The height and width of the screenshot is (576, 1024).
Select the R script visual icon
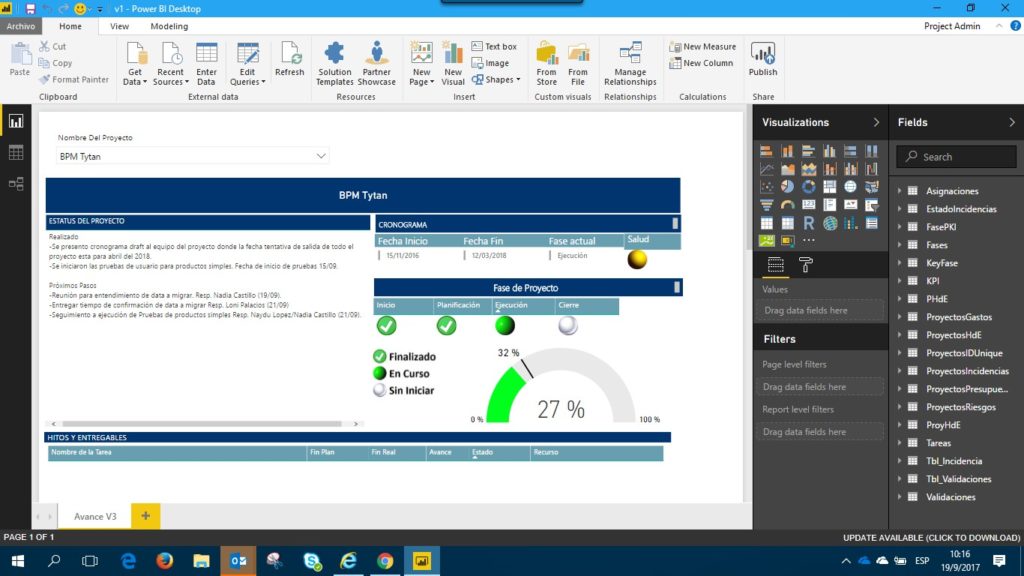[808, 223]
